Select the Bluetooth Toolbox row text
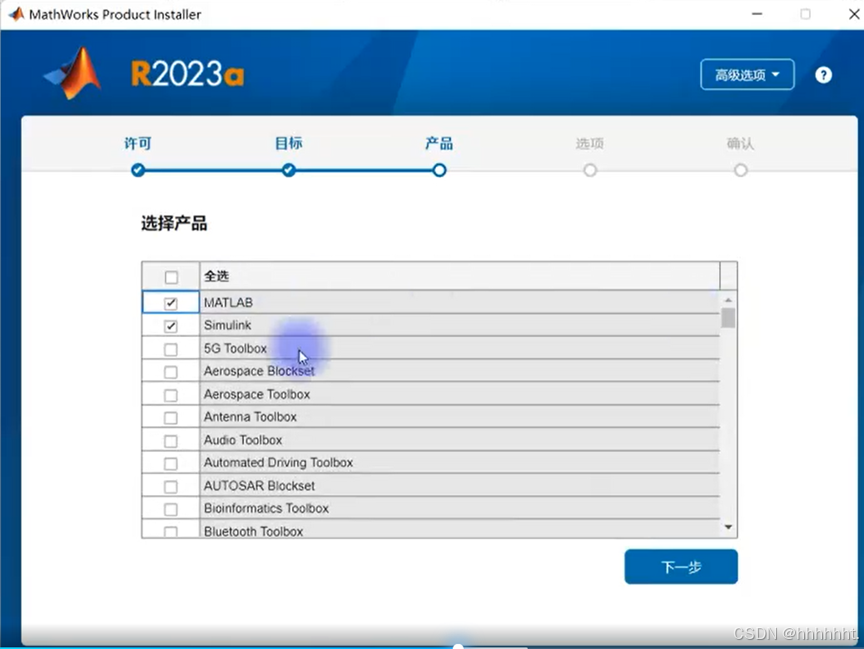864x649 pixels. coord(253,532)
